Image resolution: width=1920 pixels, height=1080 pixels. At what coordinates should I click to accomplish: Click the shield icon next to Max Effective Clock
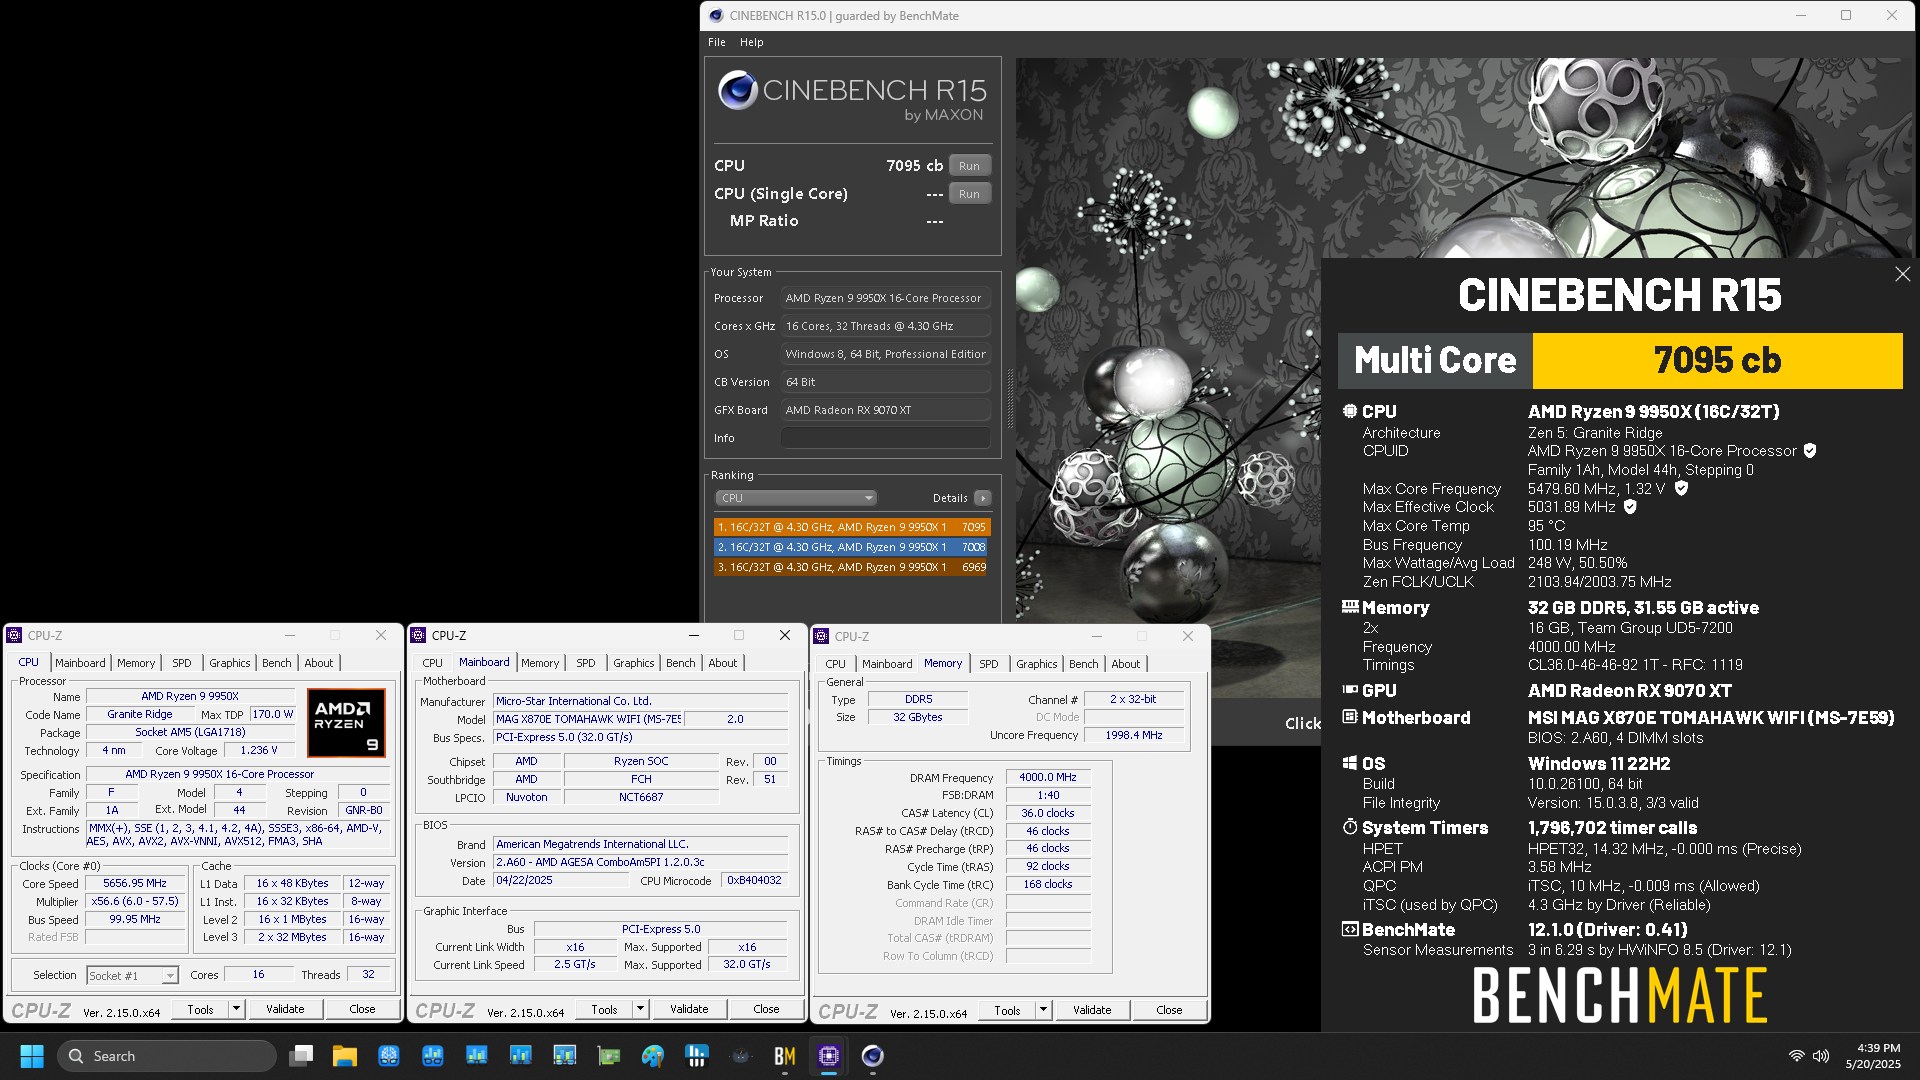[x=1630, y=507]
